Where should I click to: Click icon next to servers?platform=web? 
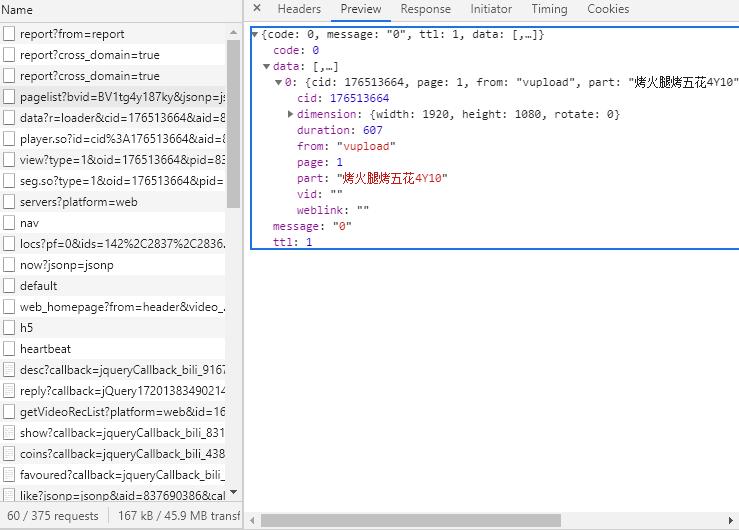point(9,202)
